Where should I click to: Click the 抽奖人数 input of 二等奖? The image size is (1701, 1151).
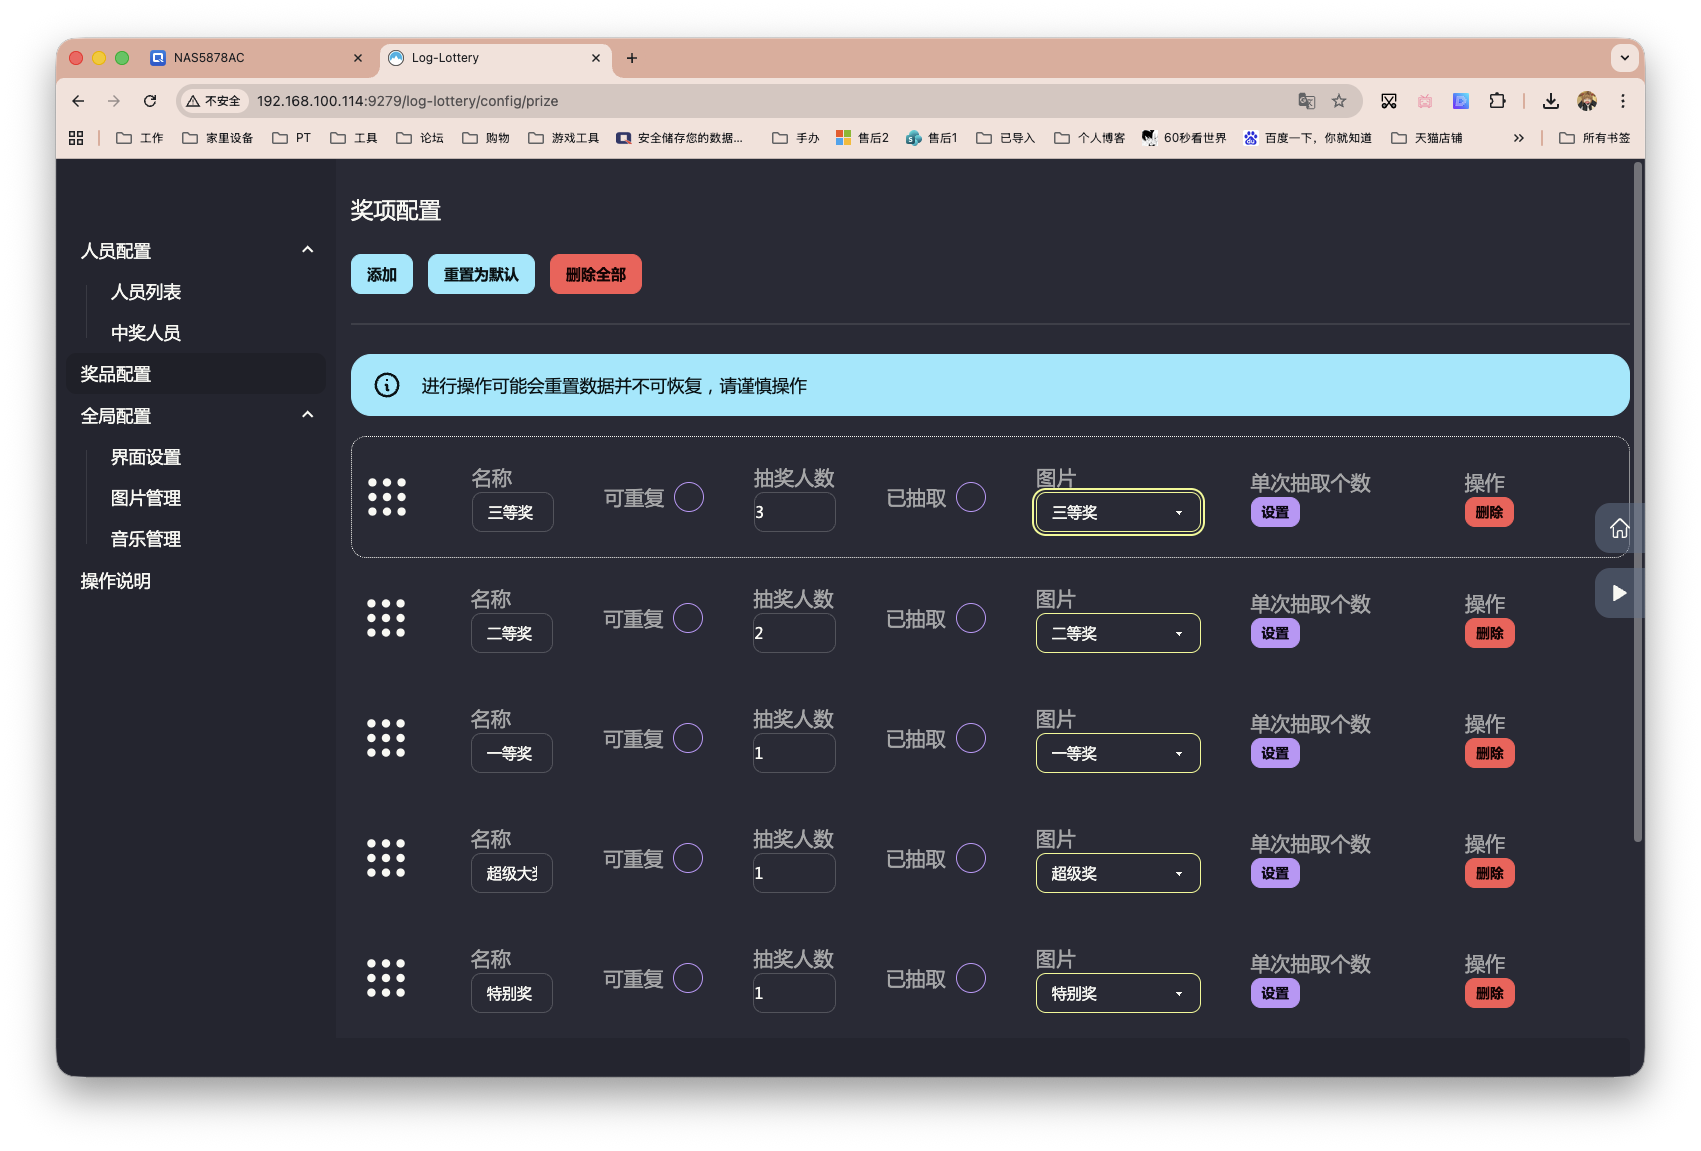(793, 632)
